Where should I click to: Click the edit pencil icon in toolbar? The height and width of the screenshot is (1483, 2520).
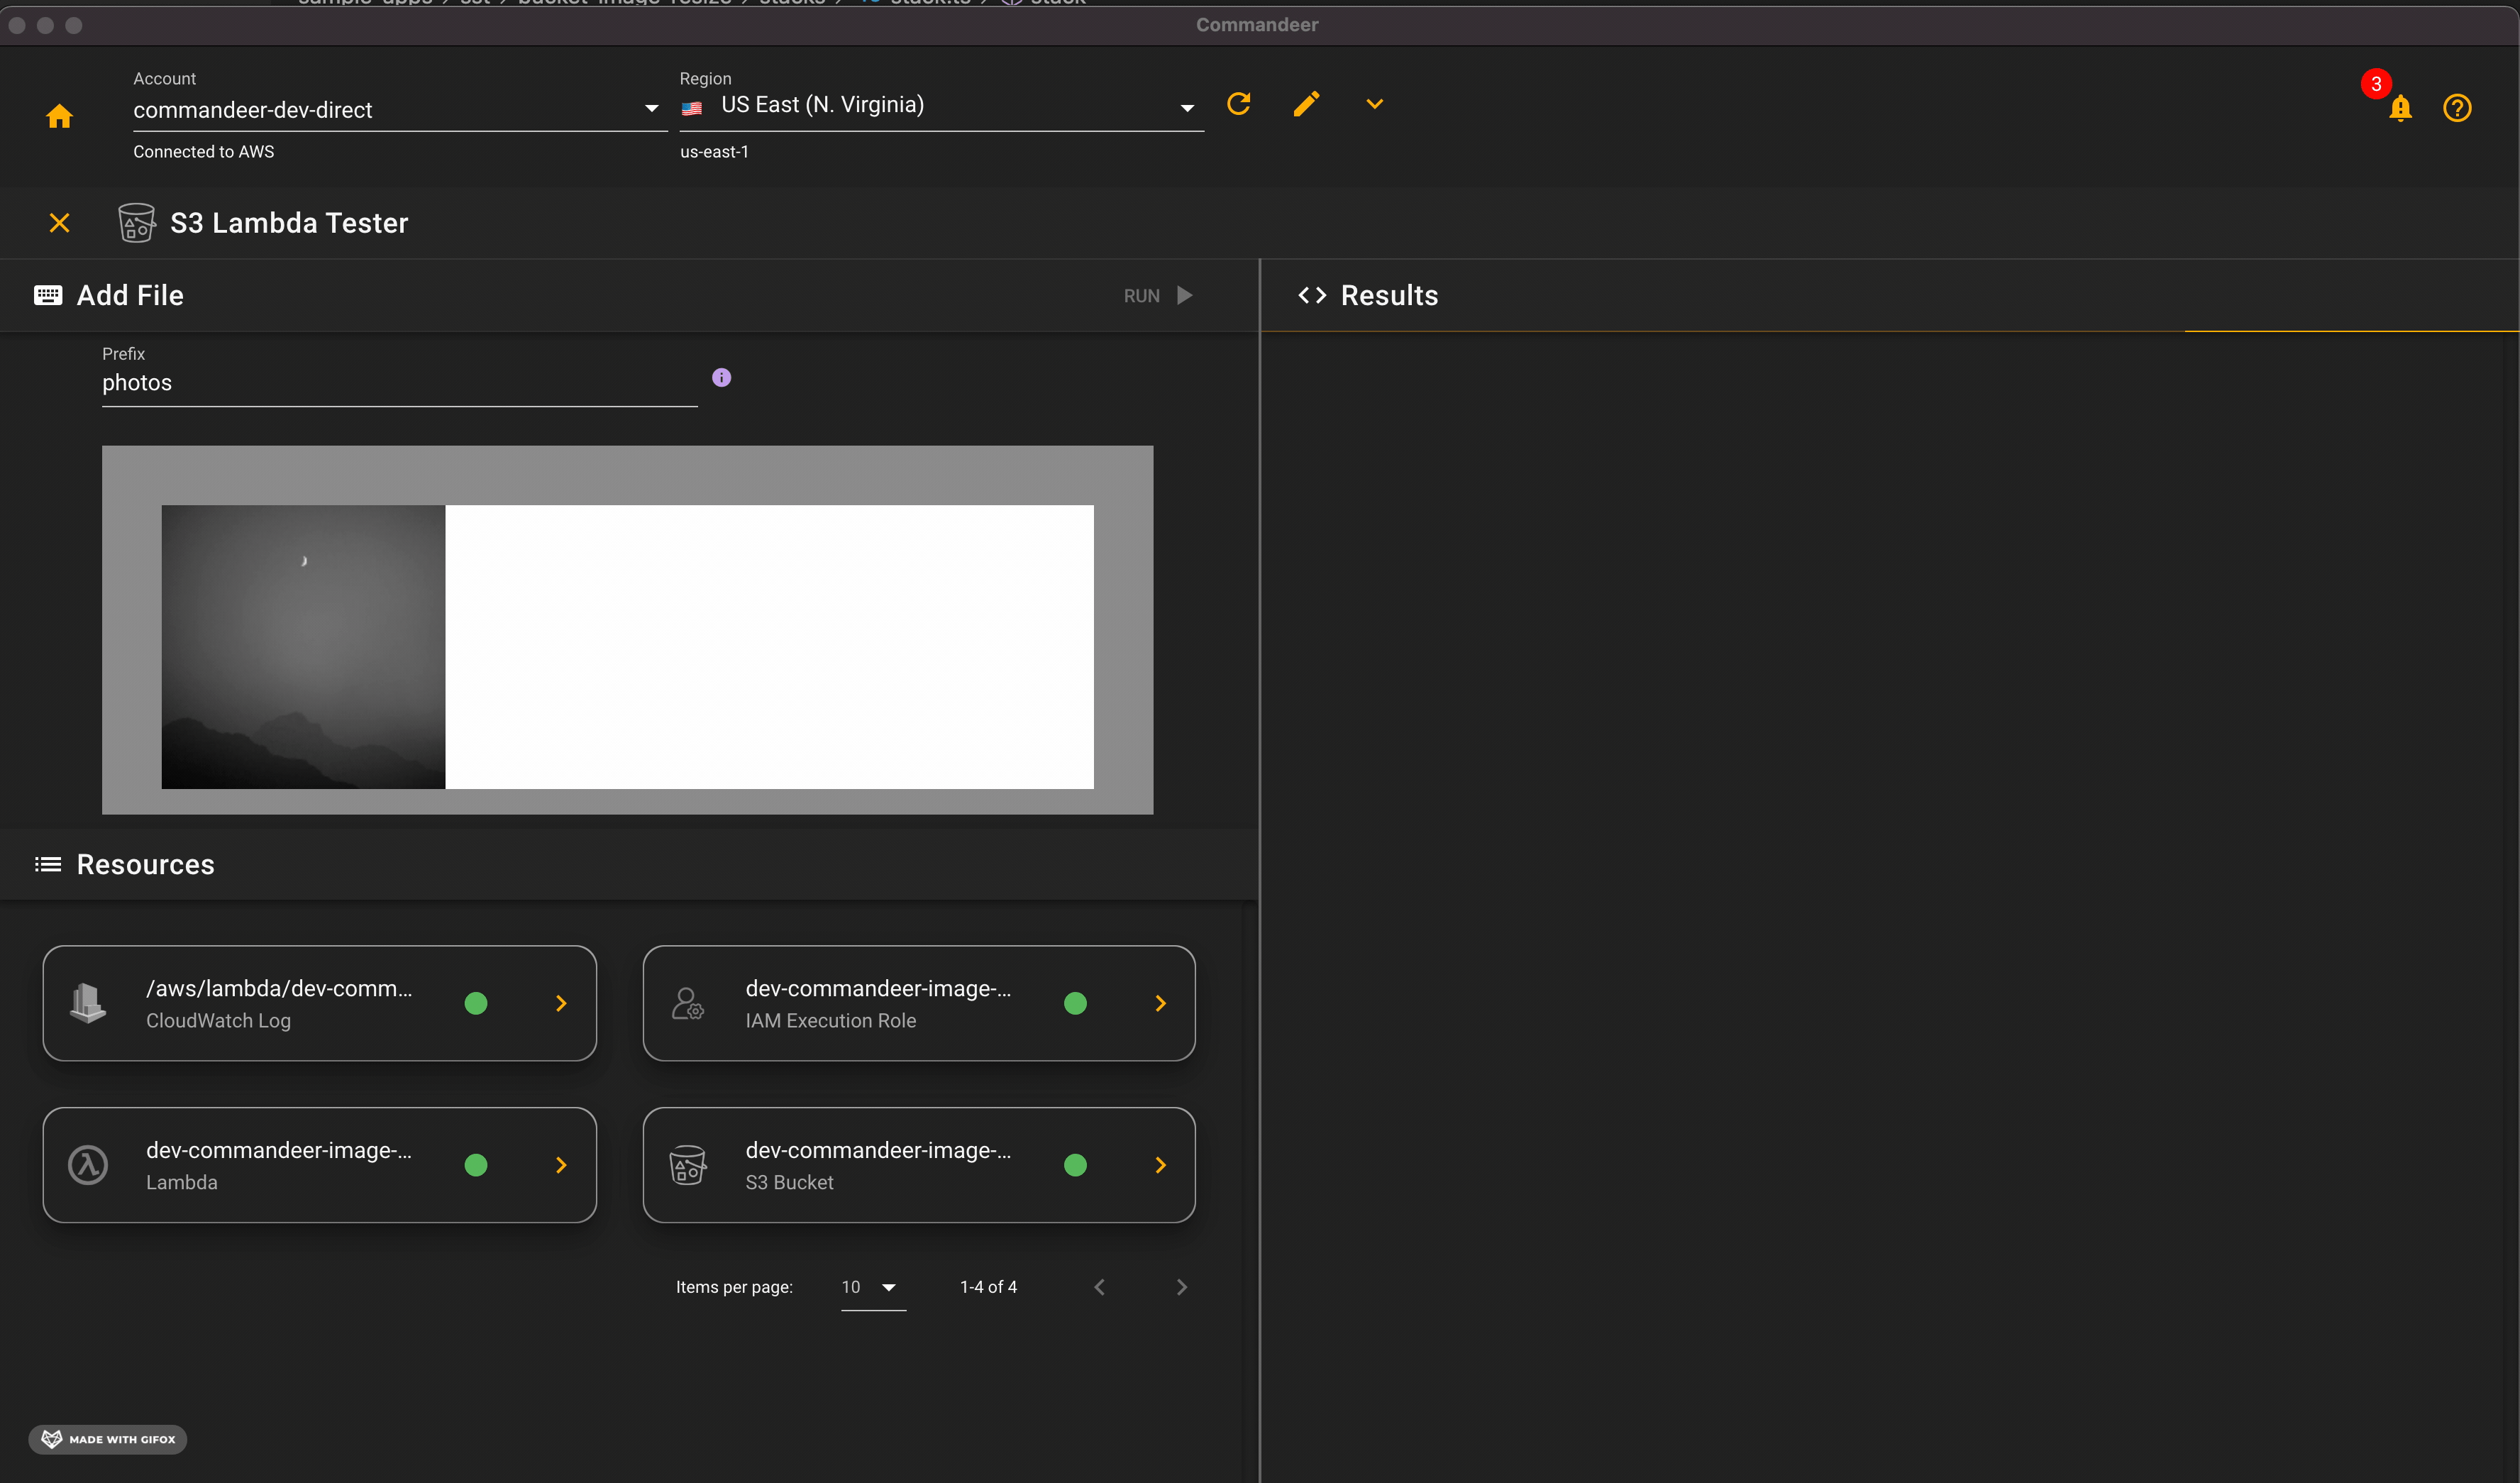[x=1306, y=106]
